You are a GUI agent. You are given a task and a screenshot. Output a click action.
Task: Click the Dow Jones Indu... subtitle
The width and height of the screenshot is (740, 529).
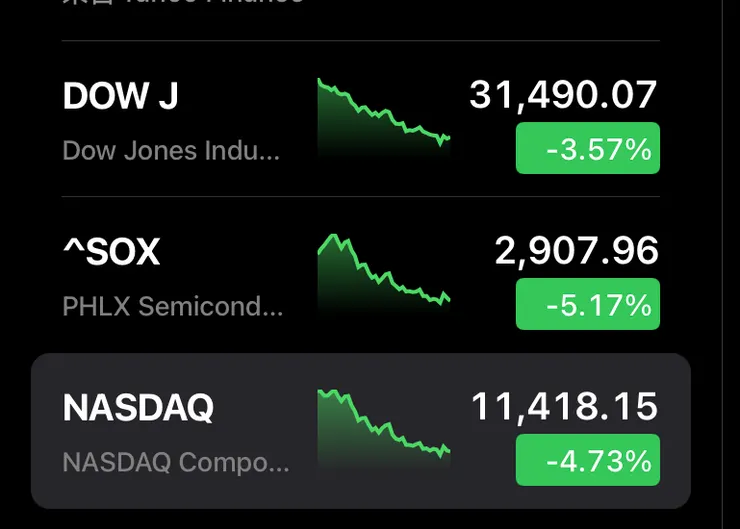pyautogui.click(x=171, y=150)
